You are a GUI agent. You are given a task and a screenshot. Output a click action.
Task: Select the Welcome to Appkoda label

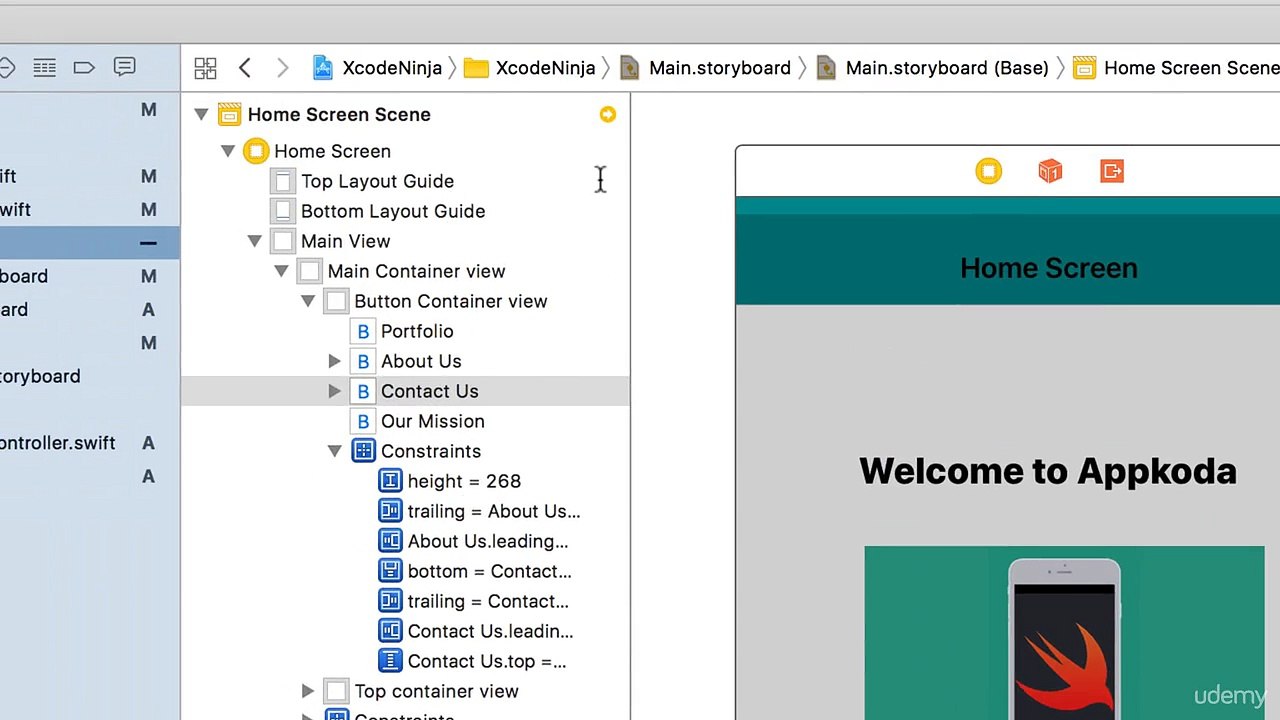point(1048,471)
